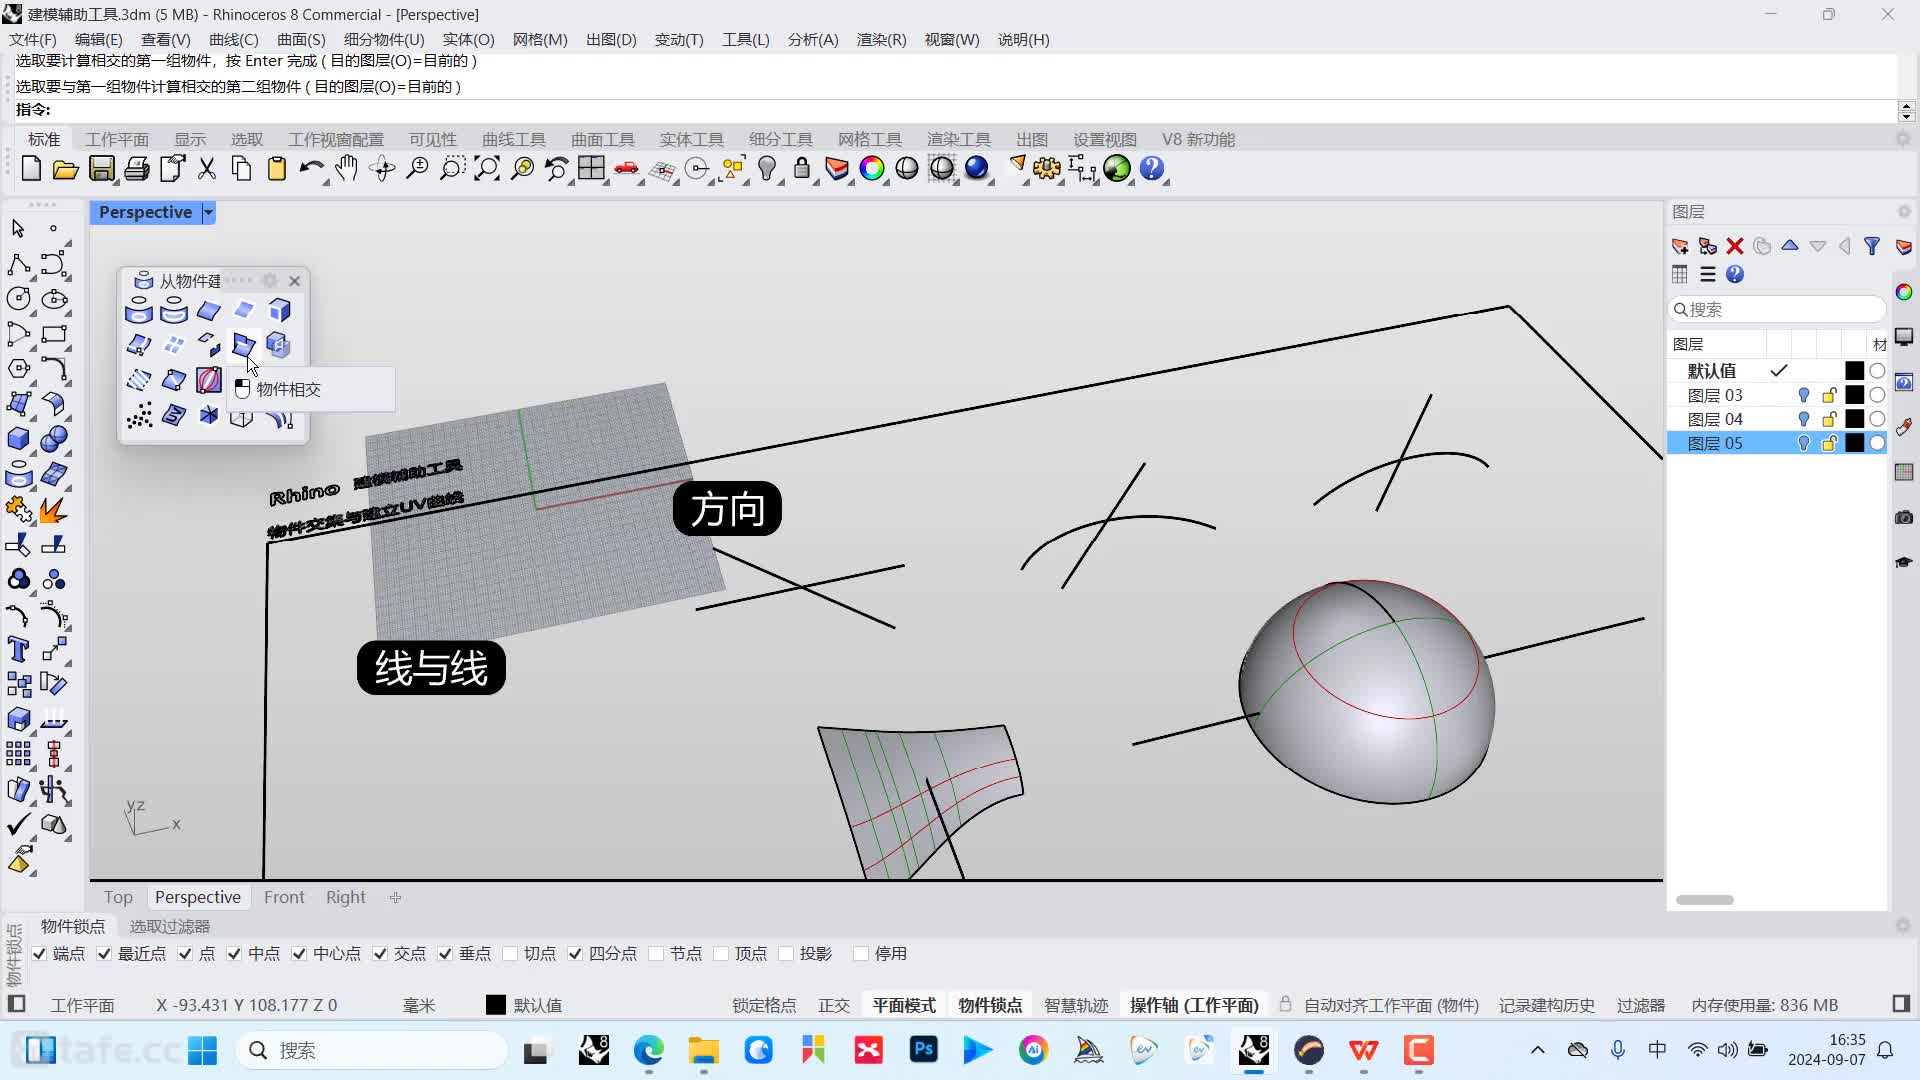Viewport: 1920px width, 1080px height.
Task: Open the 实体工具 menu
Action: [x=691, y=138]
